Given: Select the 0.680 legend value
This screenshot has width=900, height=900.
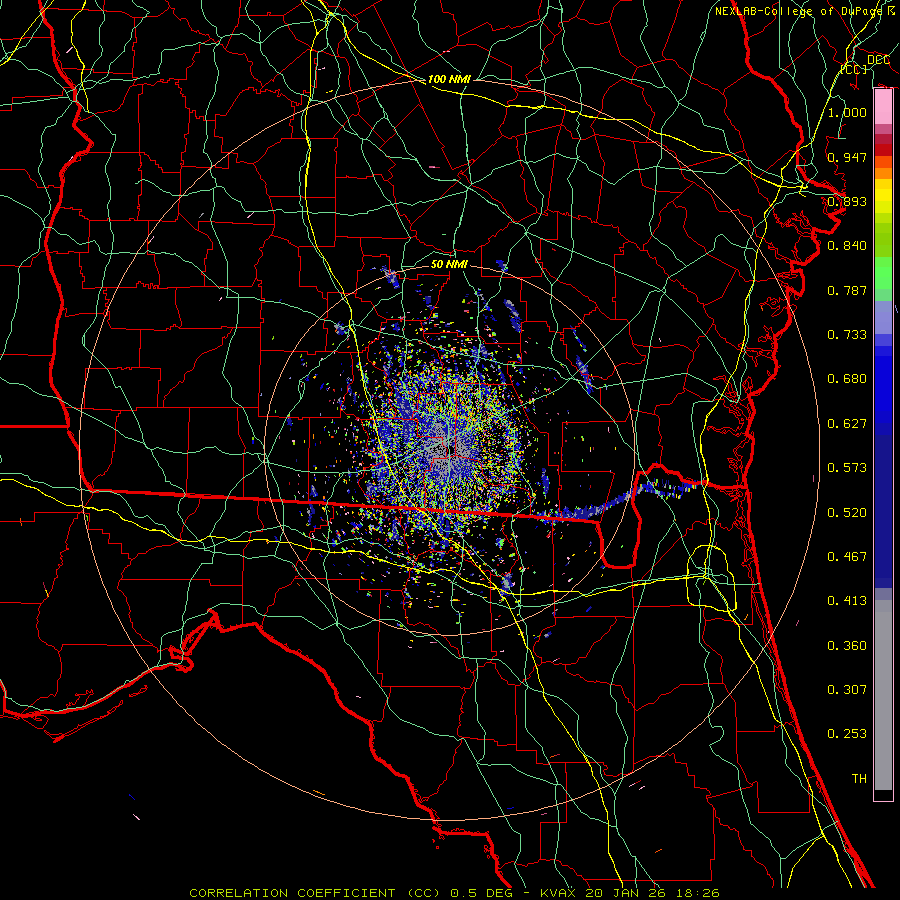Looking at the screenshot, I should (x=847, y=379).
